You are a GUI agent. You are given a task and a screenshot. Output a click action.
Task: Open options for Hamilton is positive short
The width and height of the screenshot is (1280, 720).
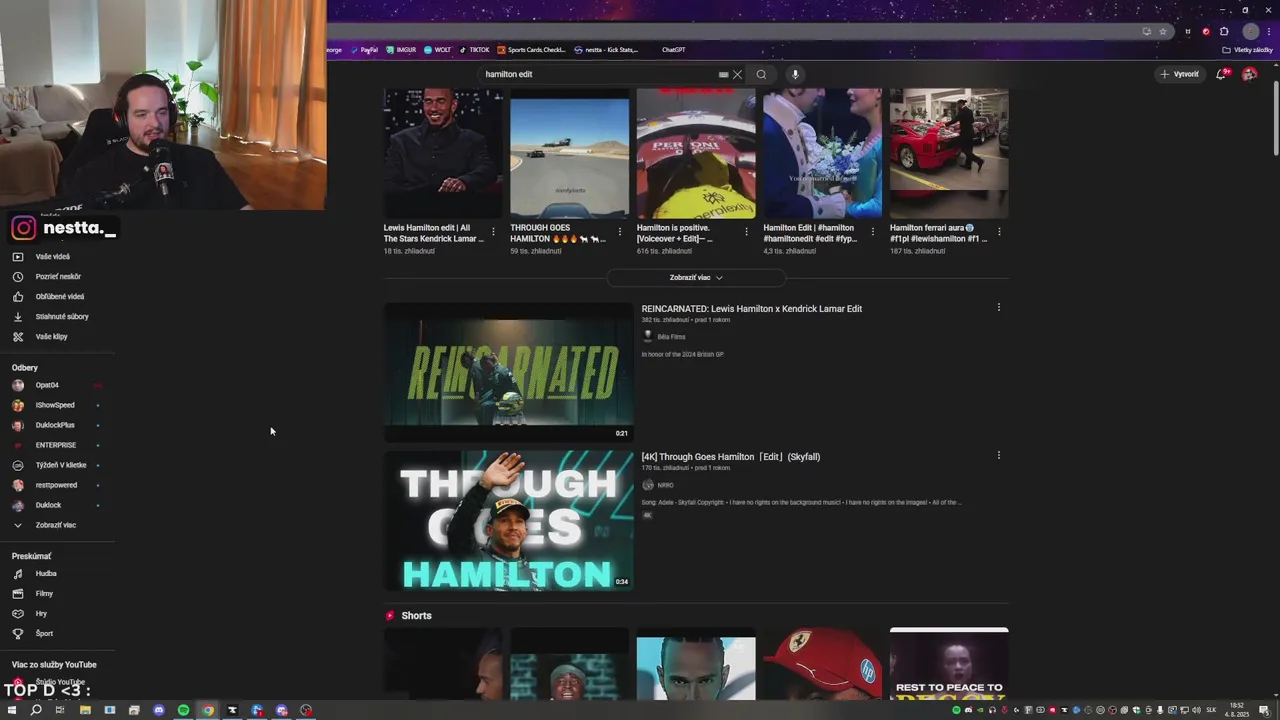pos(746,232)
